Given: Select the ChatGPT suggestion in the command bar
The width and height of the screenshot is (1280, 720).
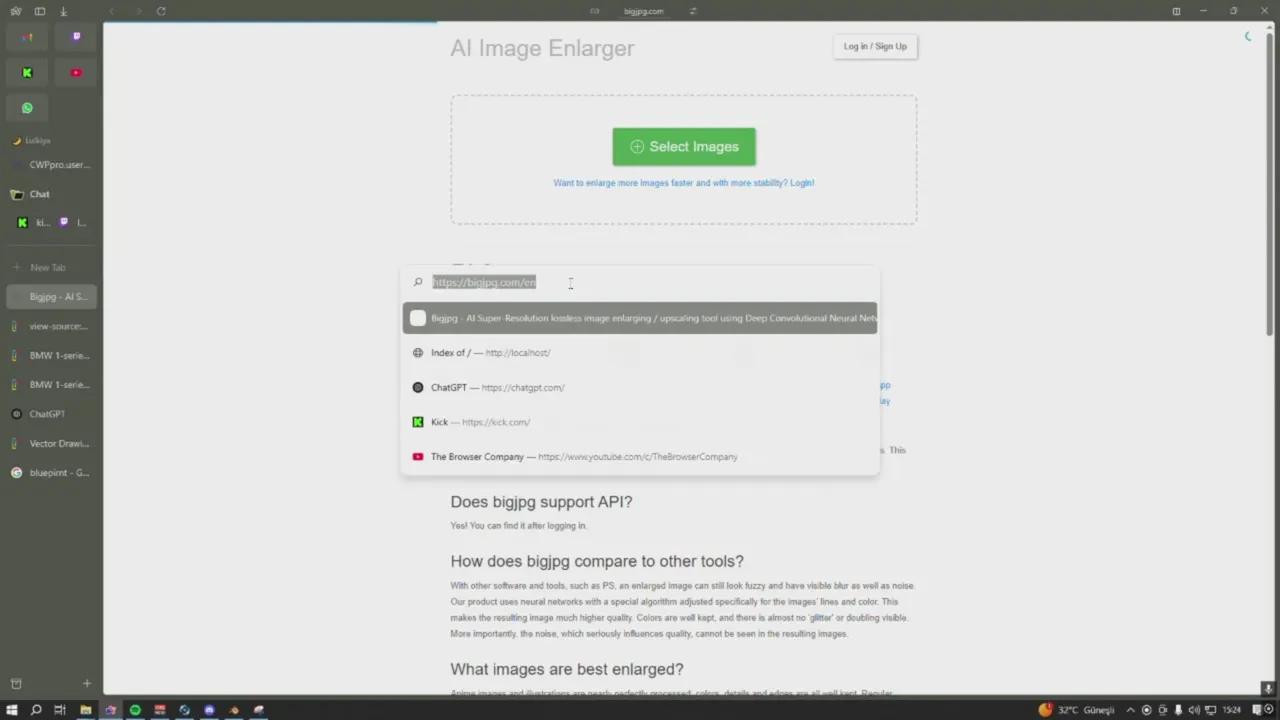Looking at the screenshot, I should 640,387.
